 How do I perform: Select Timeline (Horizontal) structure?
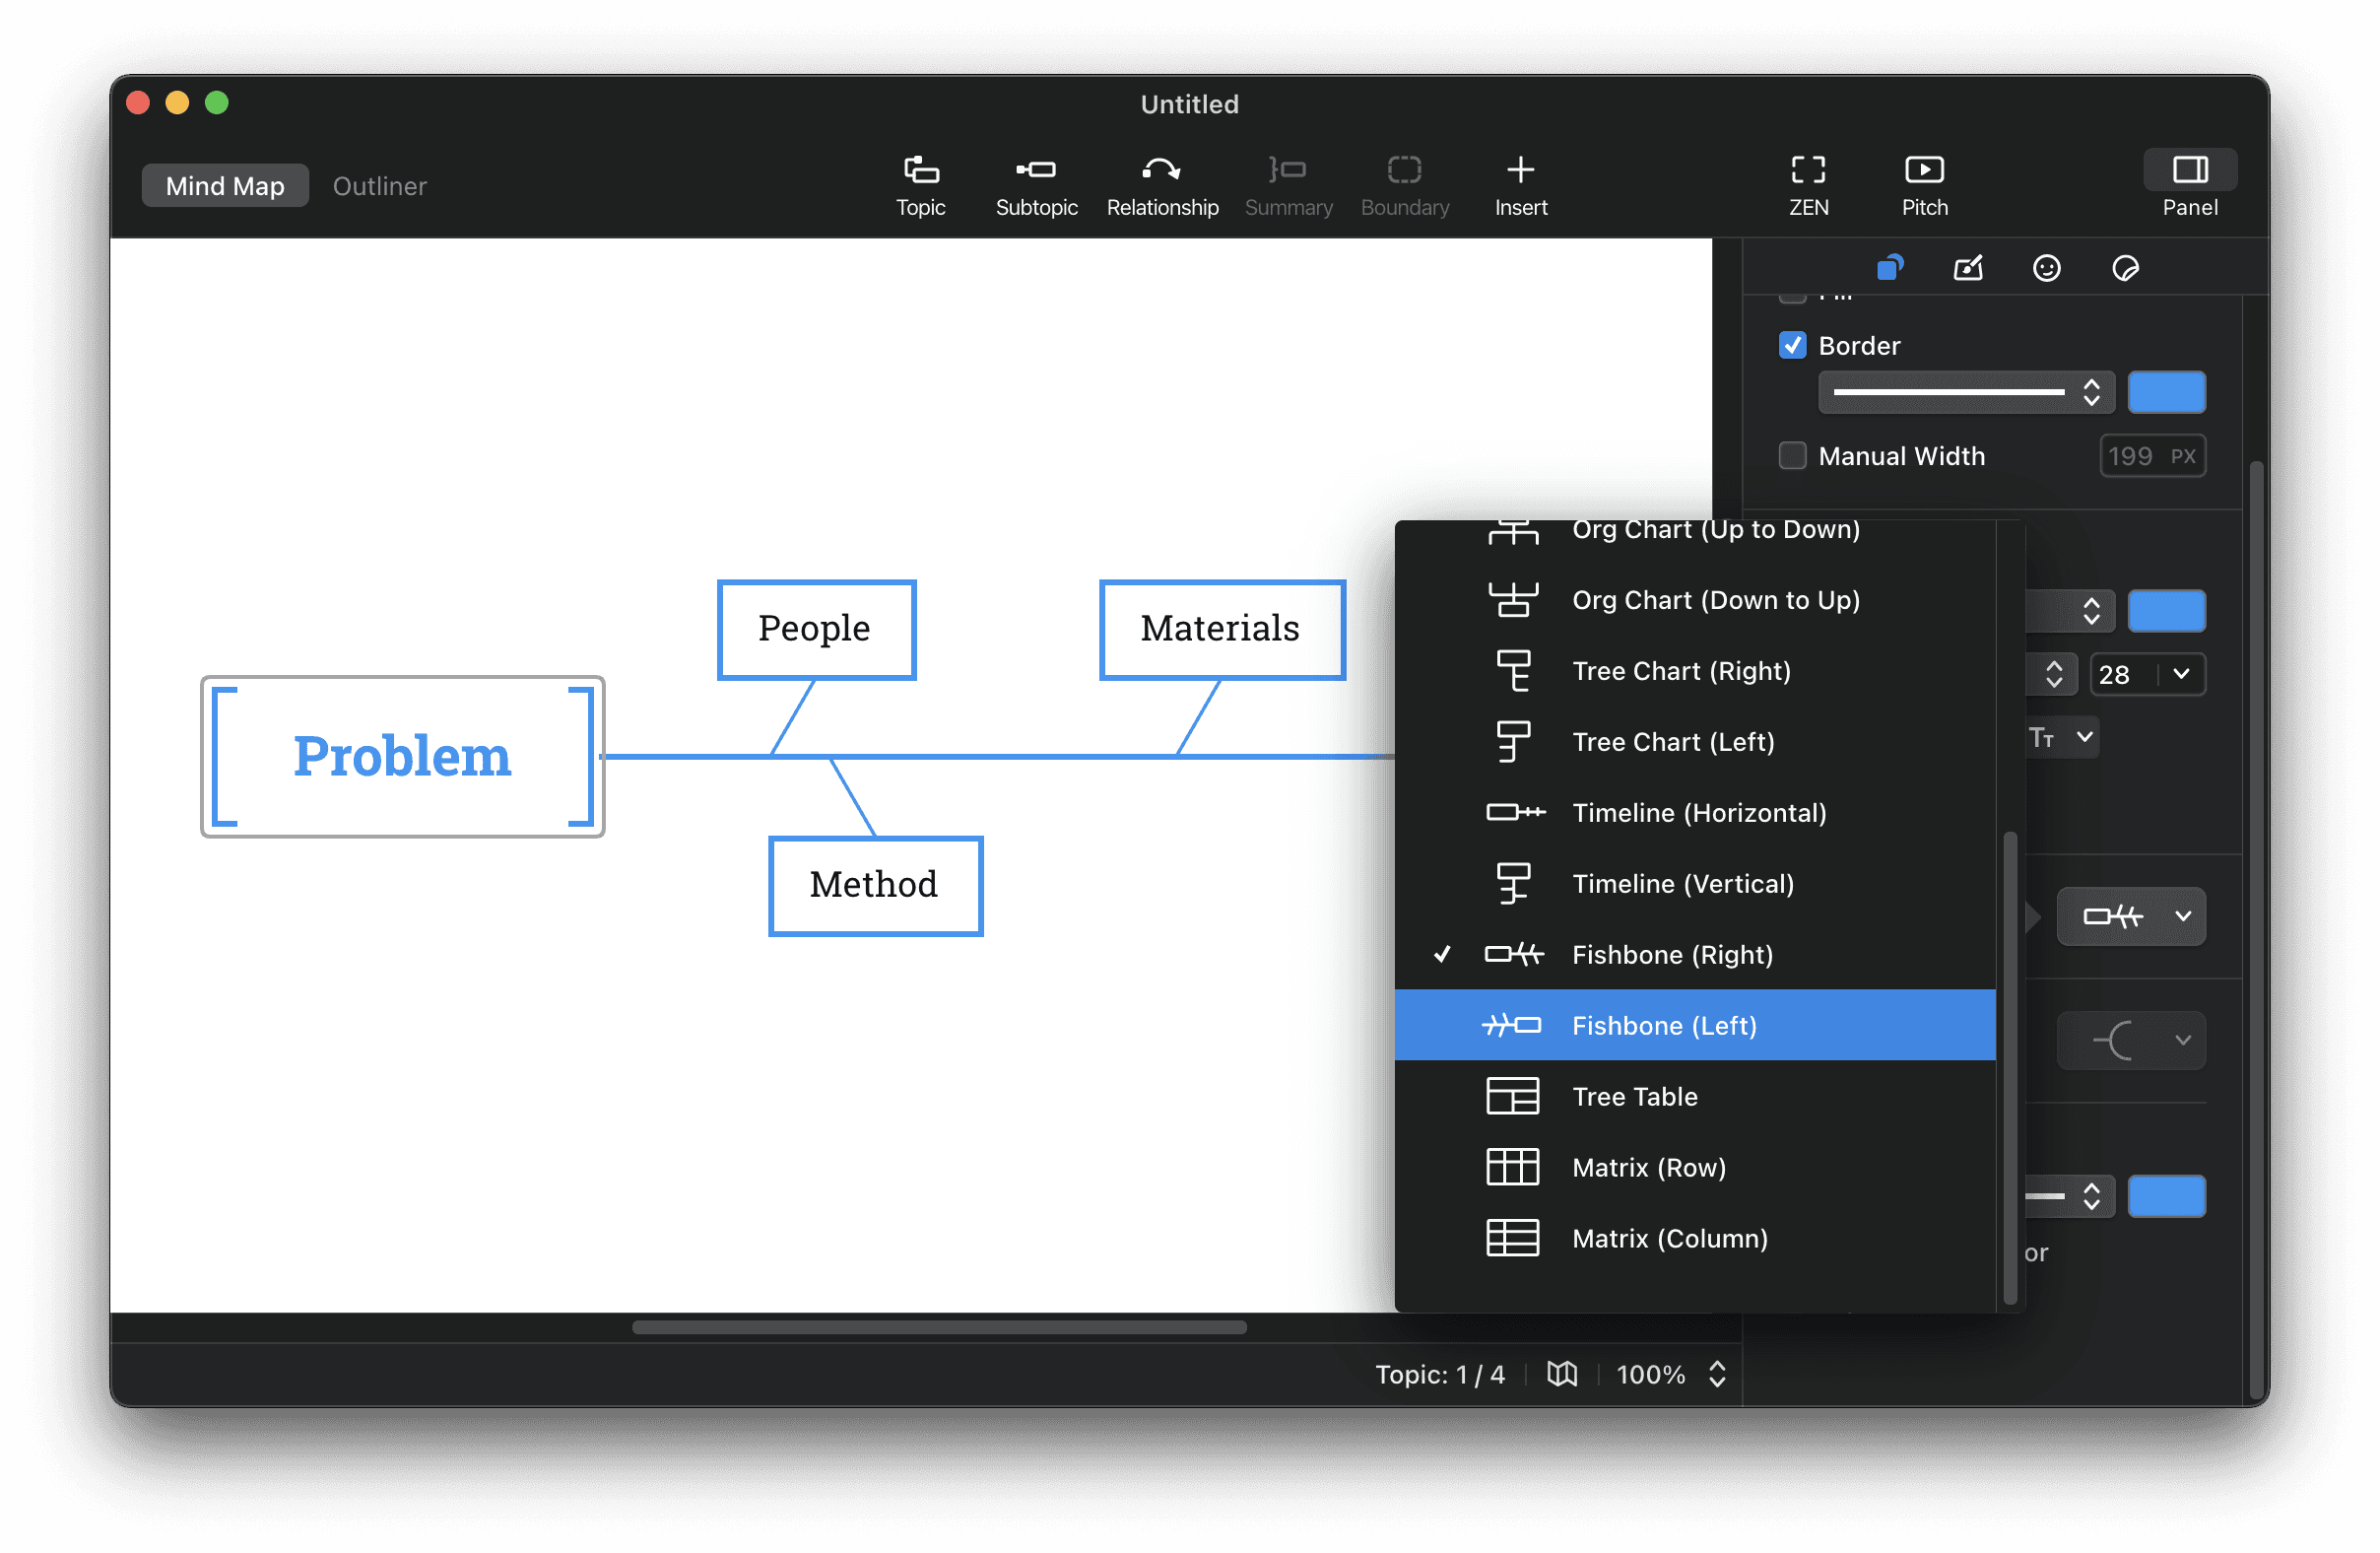[1695, 813]
